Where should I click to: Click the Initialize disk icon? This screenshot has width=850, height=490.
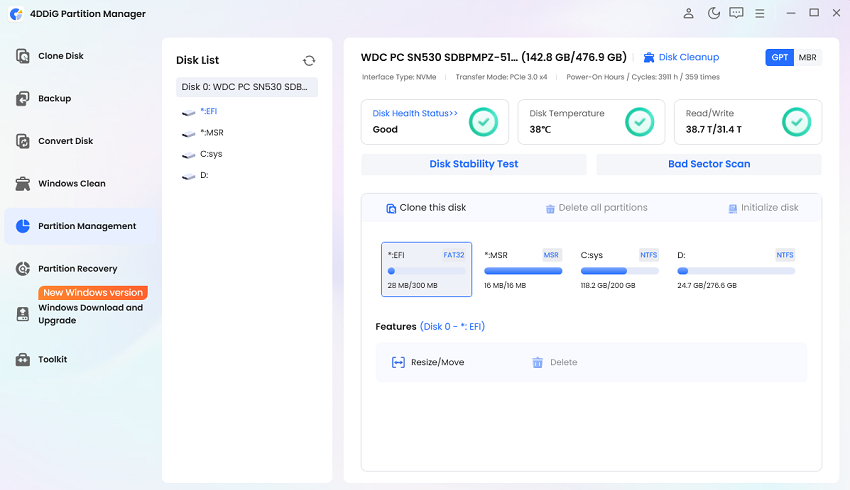point(732,209)
